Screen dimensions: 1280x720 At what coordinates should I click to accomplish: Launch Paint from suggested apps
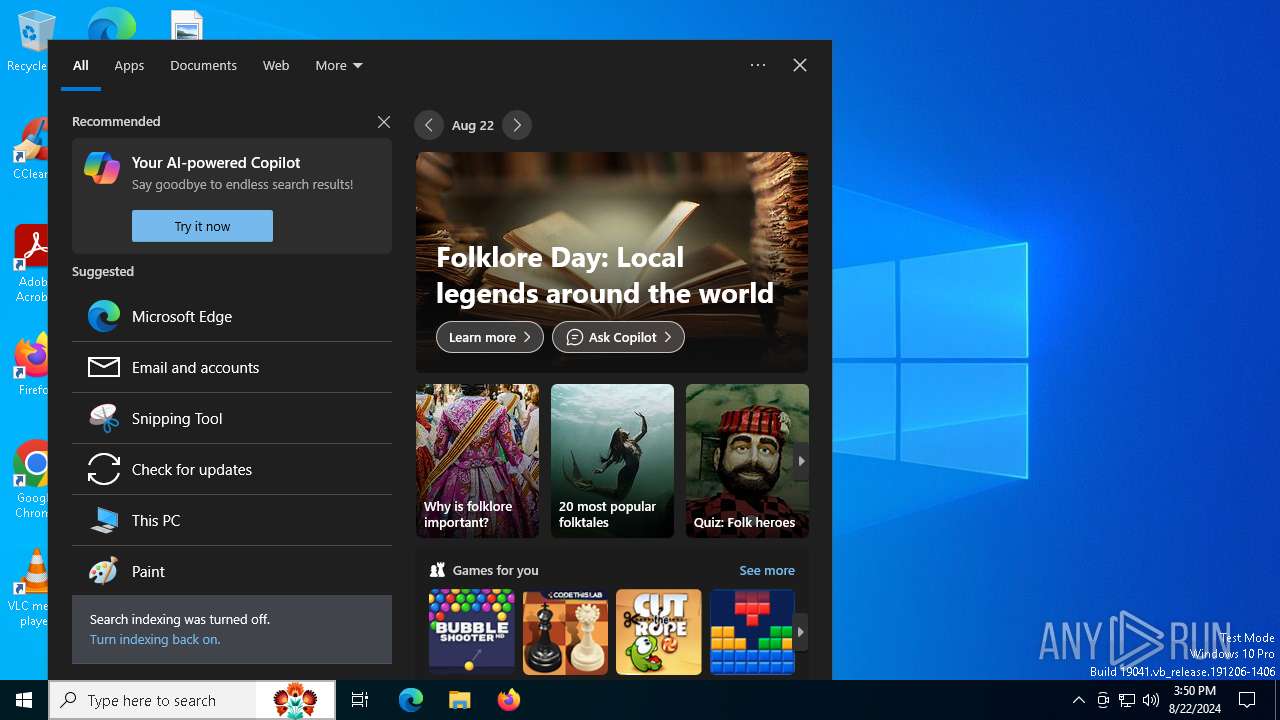[232, 571]
